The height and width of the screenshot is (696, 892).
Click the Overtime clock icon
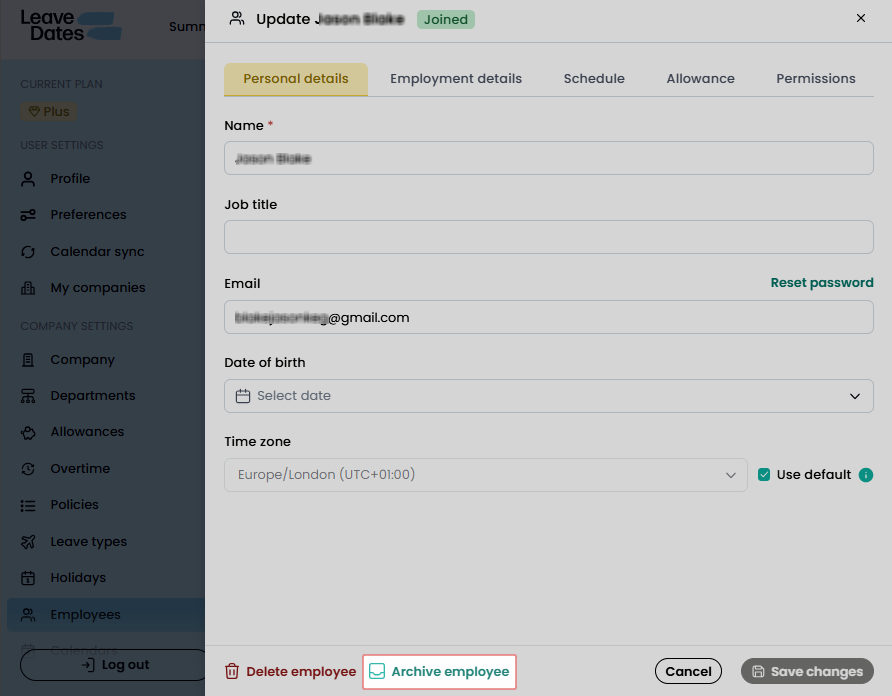coord(28,469)
